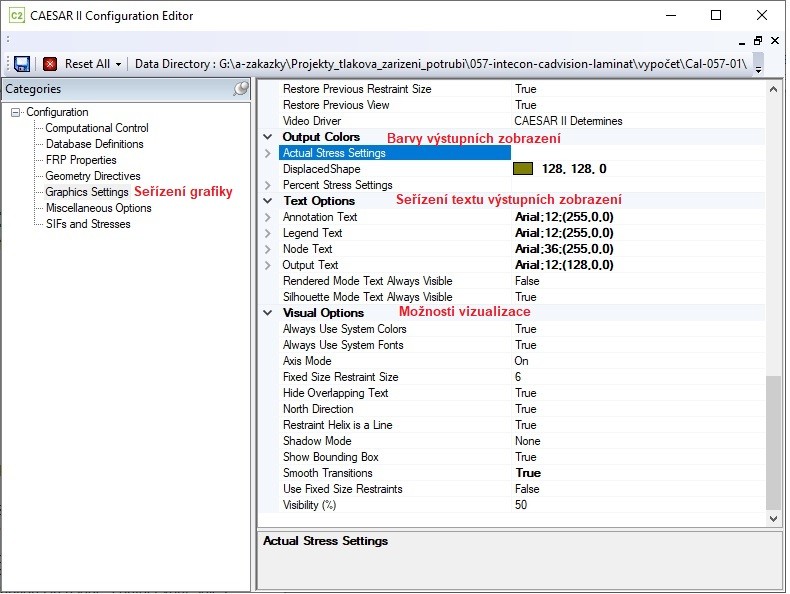Click the property grid vertical scrollbar thumb

coord(773,443)
